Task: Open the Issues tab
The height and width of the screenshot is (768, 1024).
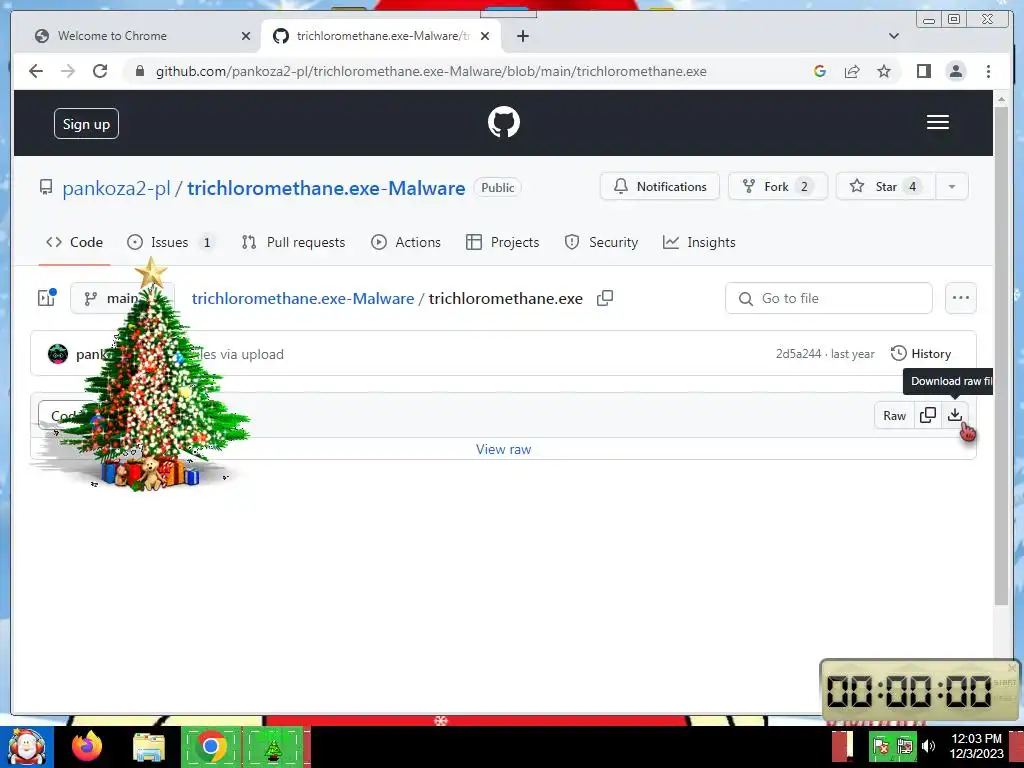Action: click(170, 242)
